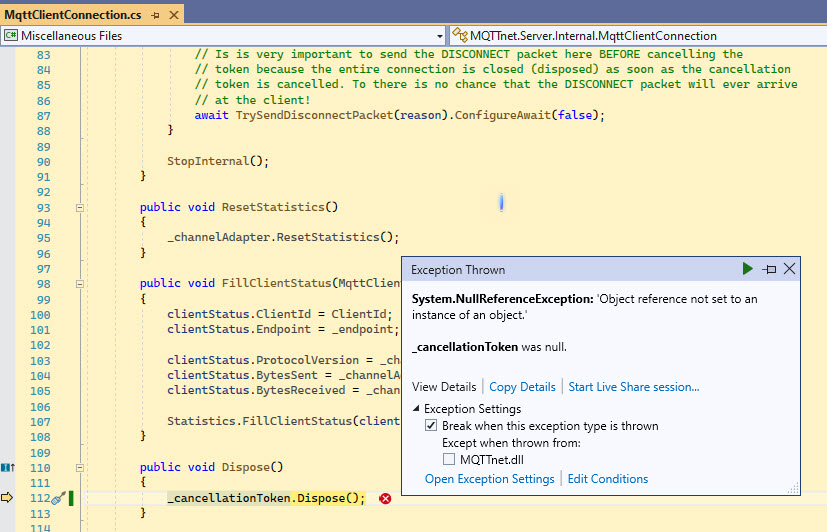Click the current statement arrow in margin

(7, 497)
